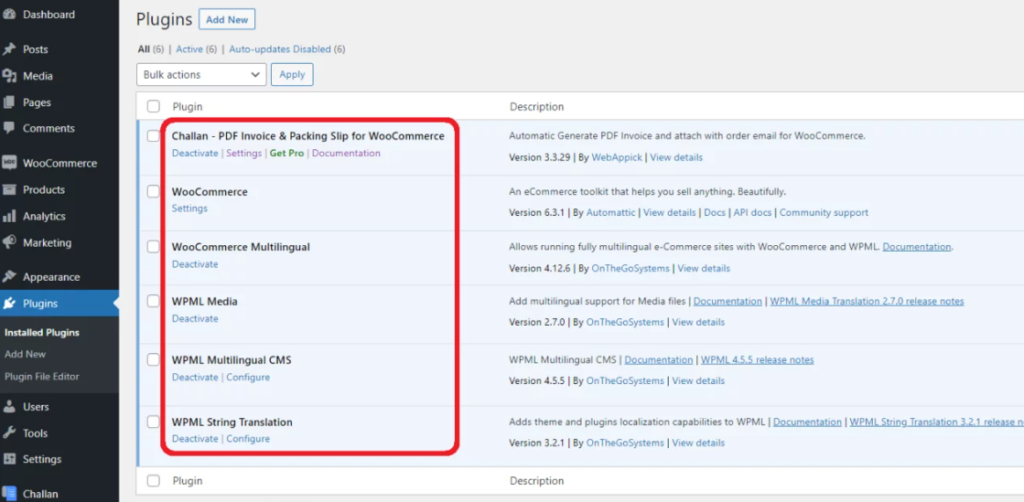Click the Plugin column header in table footer
The image size is (1024, 502).
187,480
